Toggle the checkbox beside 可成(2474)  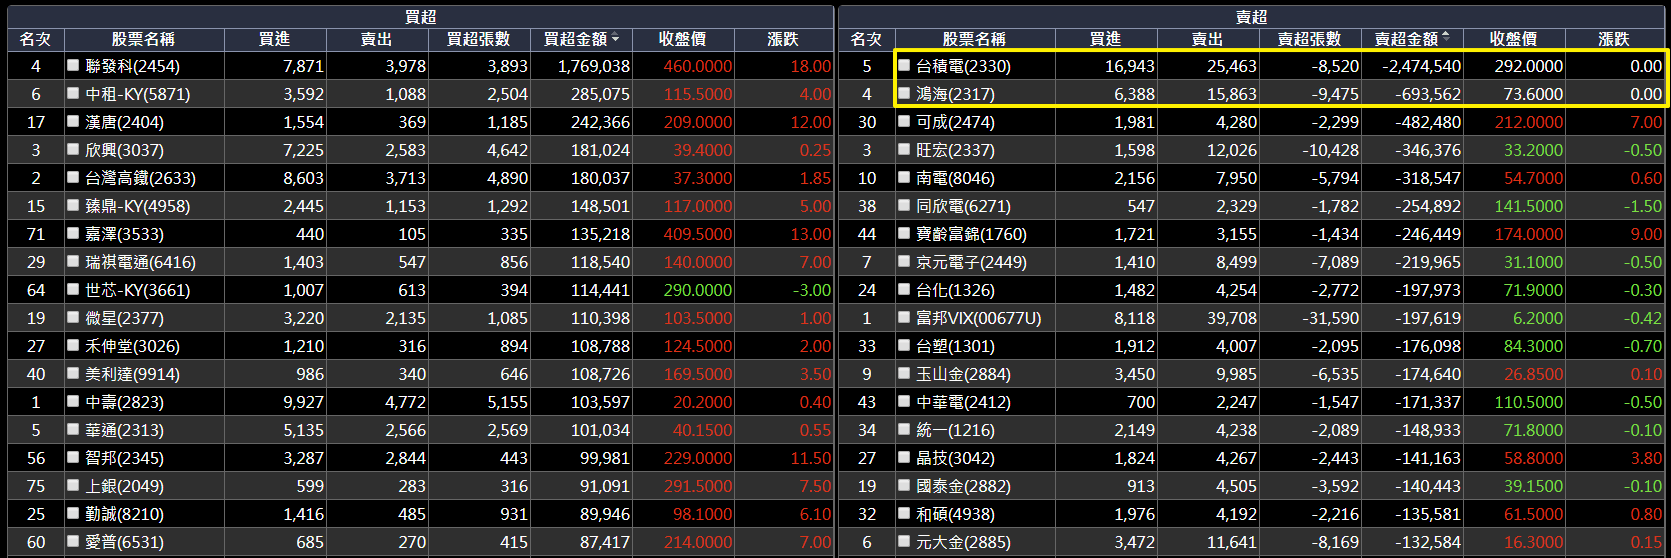[904, 121]
